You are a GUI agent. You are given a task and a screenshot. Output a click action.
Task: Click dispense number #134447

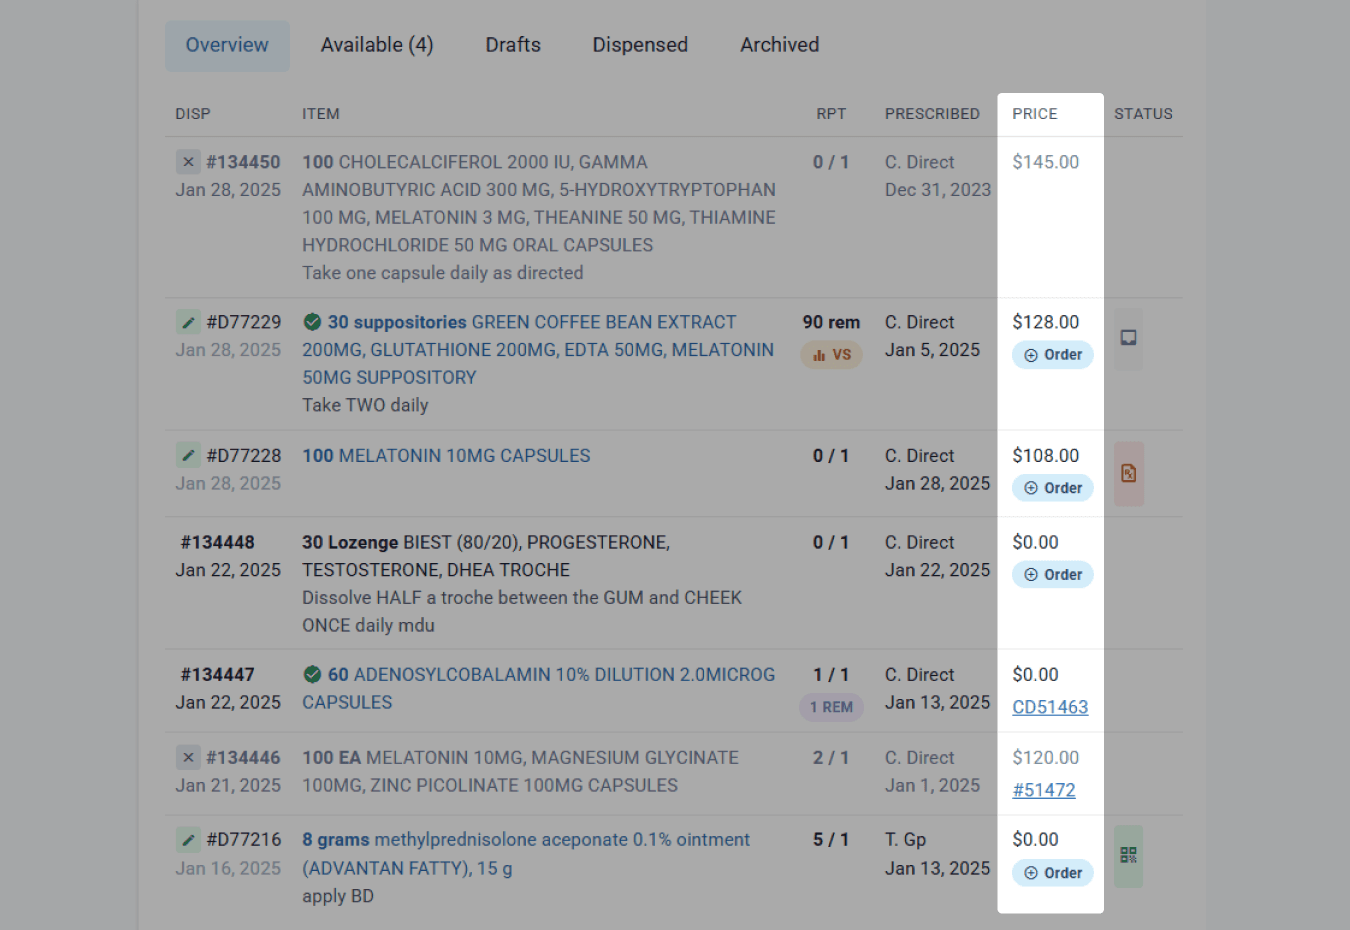[218, 674]
